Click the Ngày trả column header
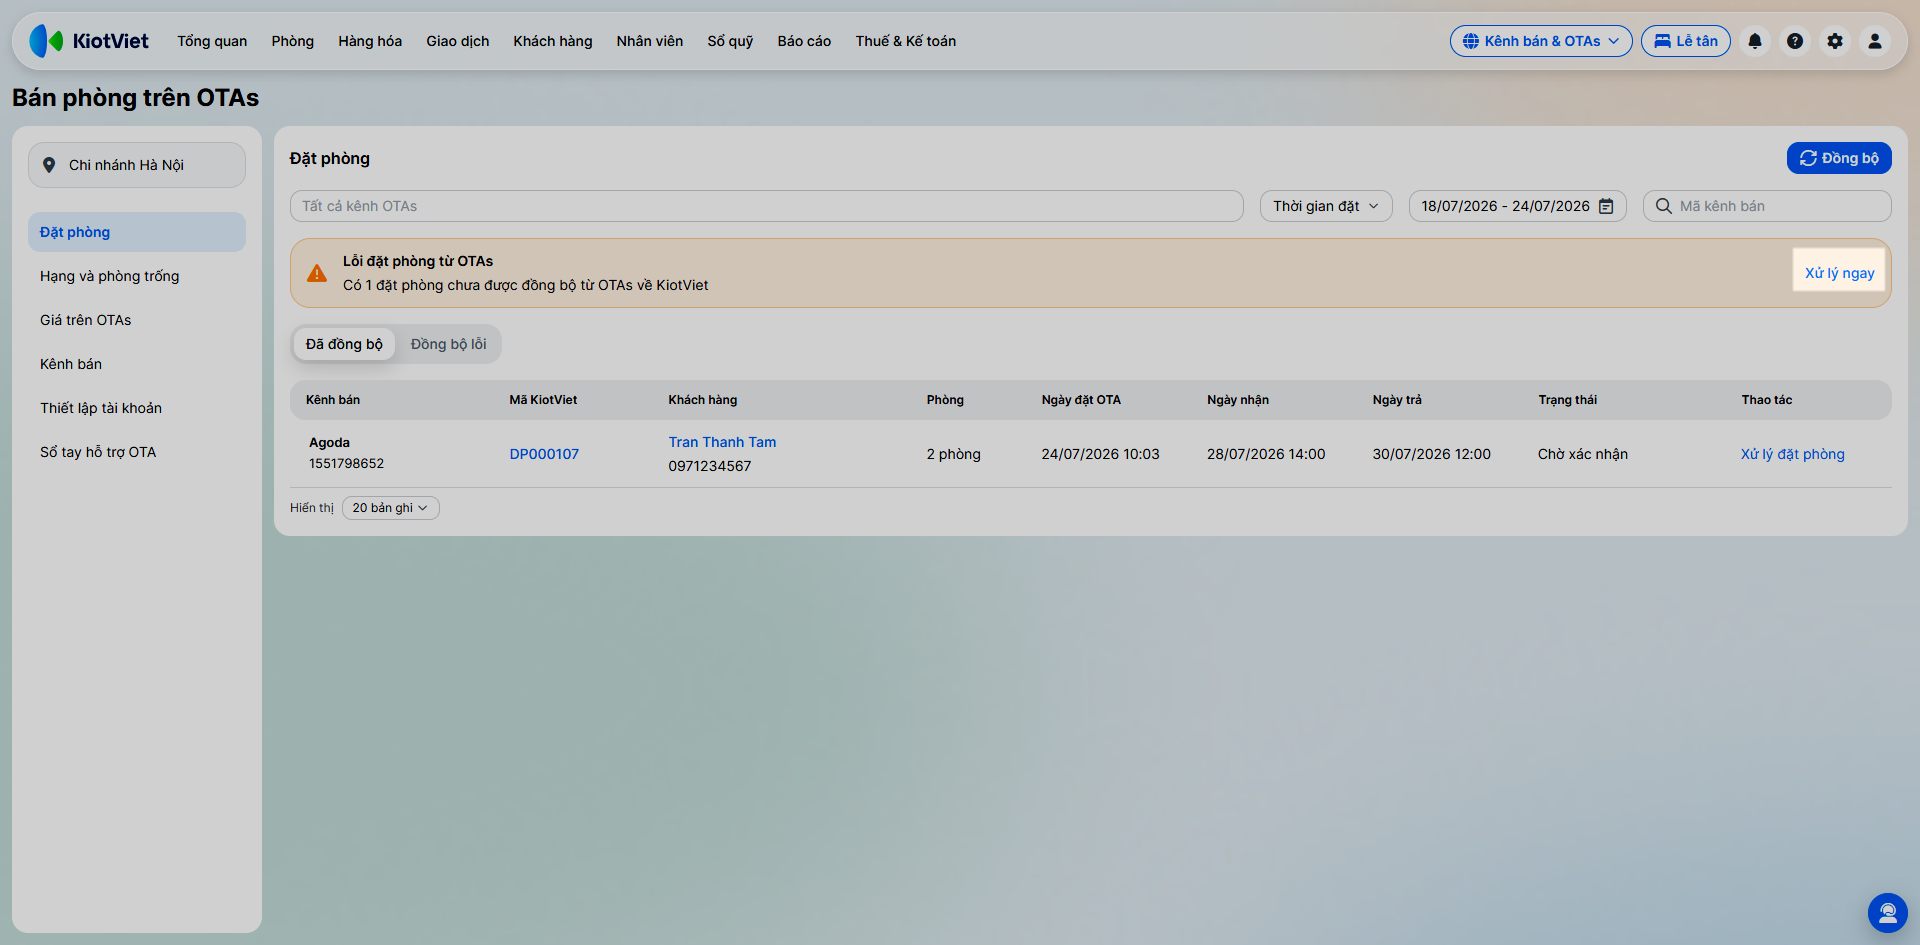 coord(1397,400)
